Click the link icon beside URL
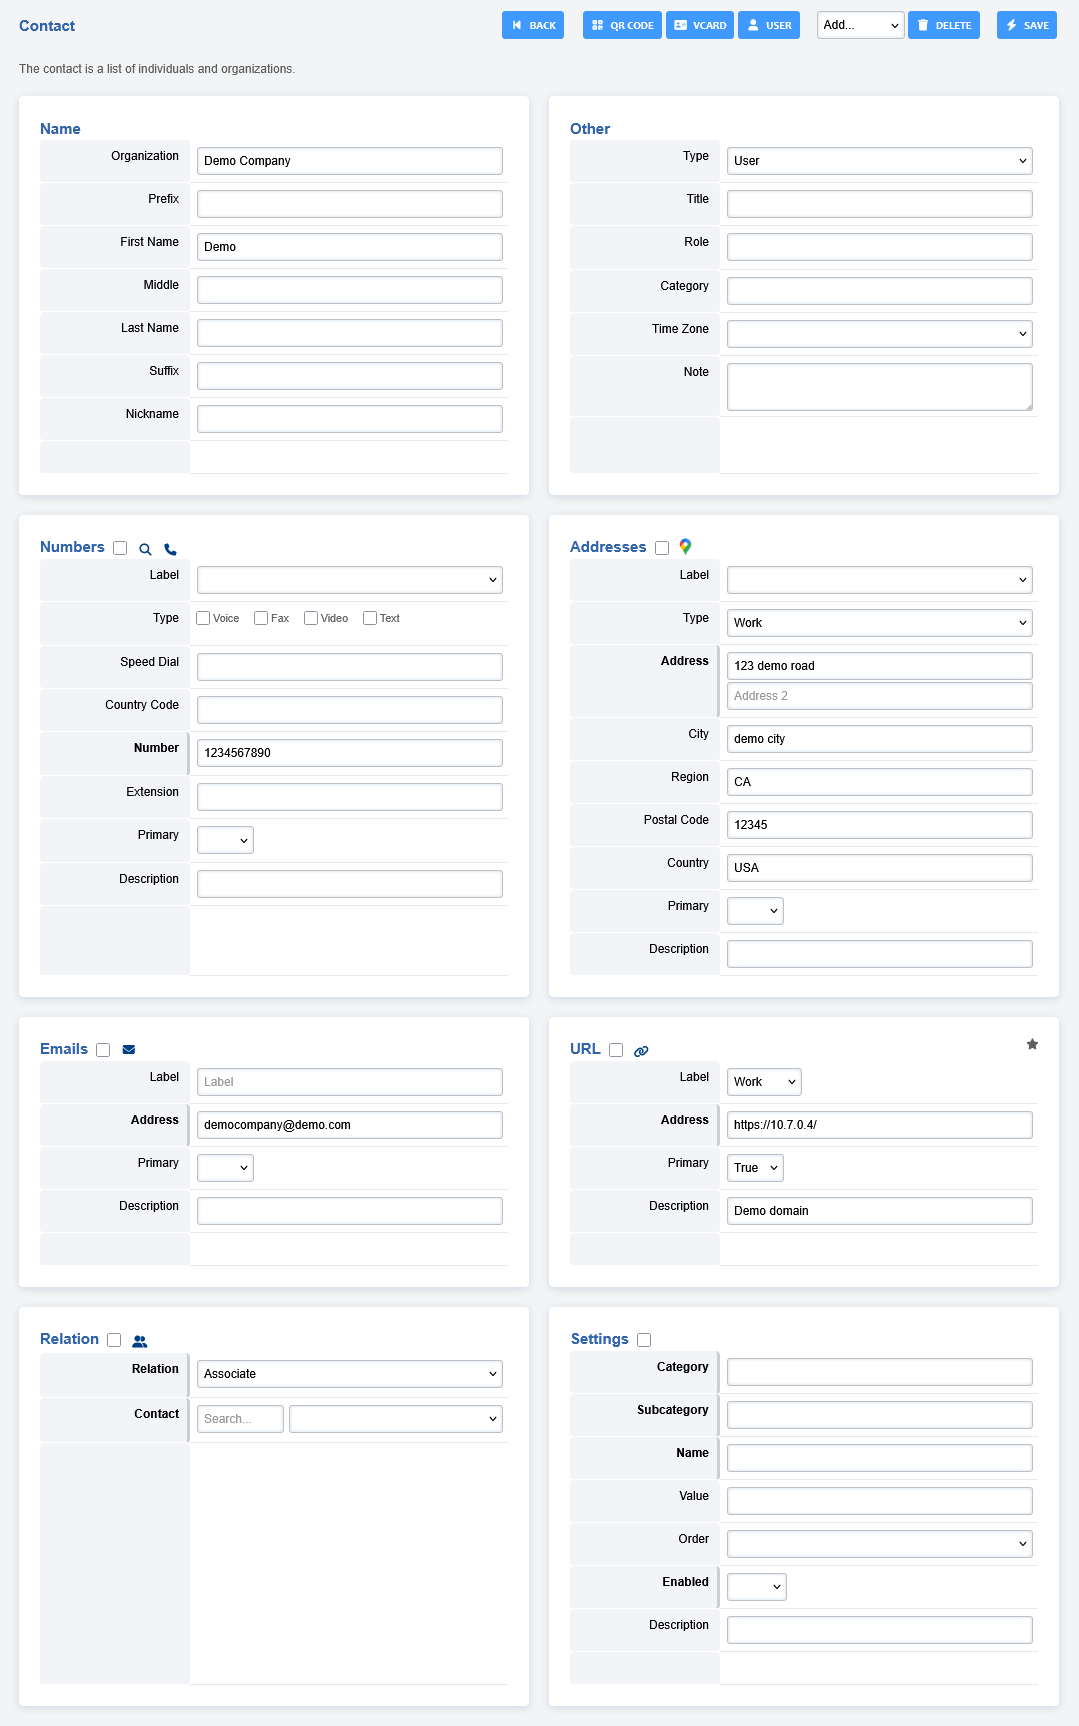 (641, 1051)
